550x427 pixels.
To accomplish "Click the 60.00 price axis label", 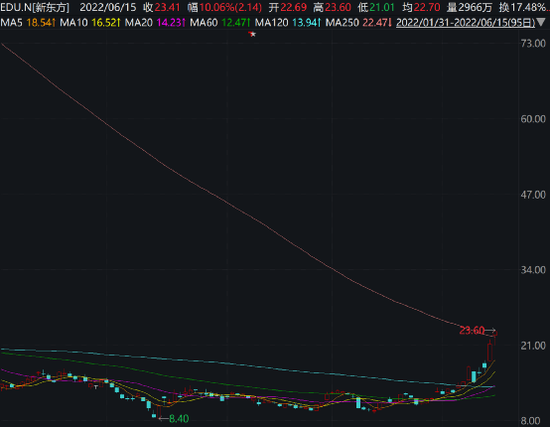I will click(x=533, y=119).
